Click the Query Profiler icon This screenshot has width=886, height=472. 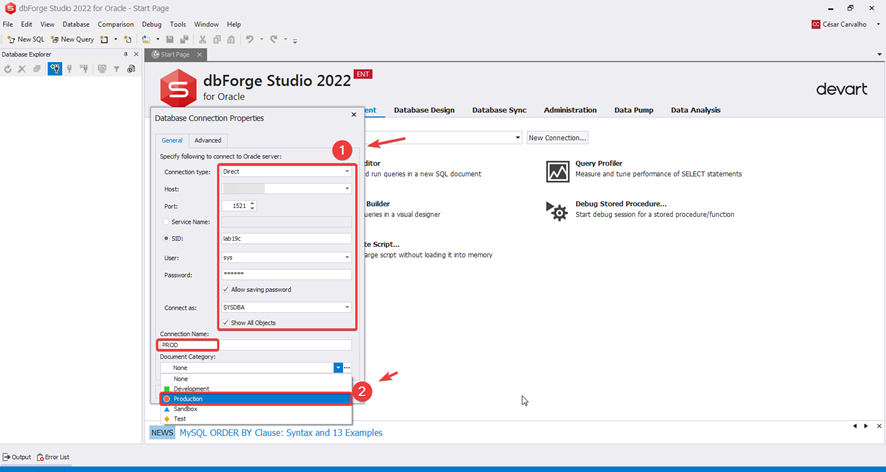click(x=558, y=171)
